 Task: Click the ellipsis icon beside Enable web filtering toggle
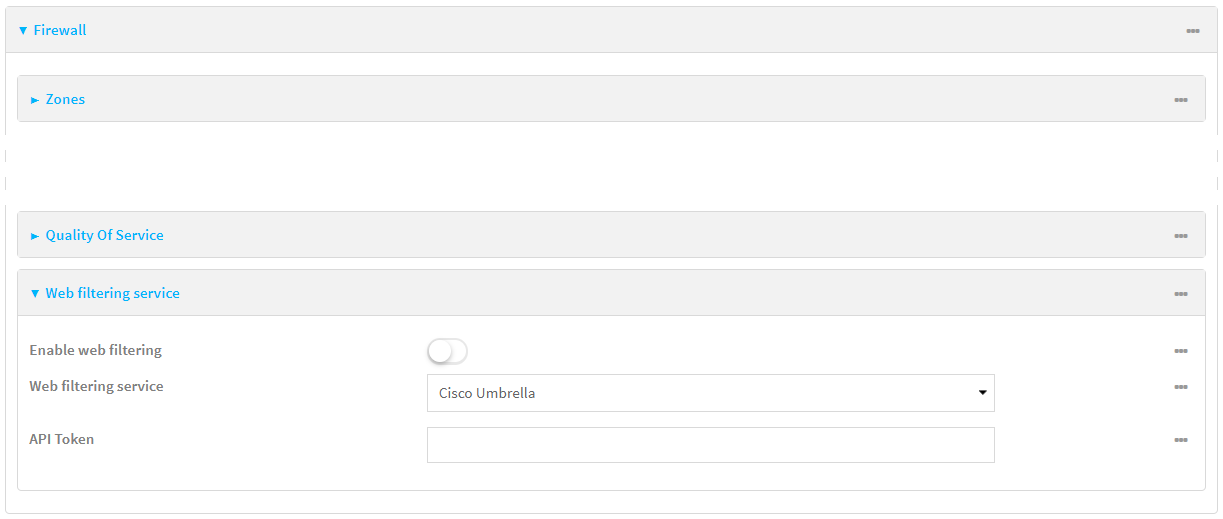pyautogui.click(x=1180, y=351)
